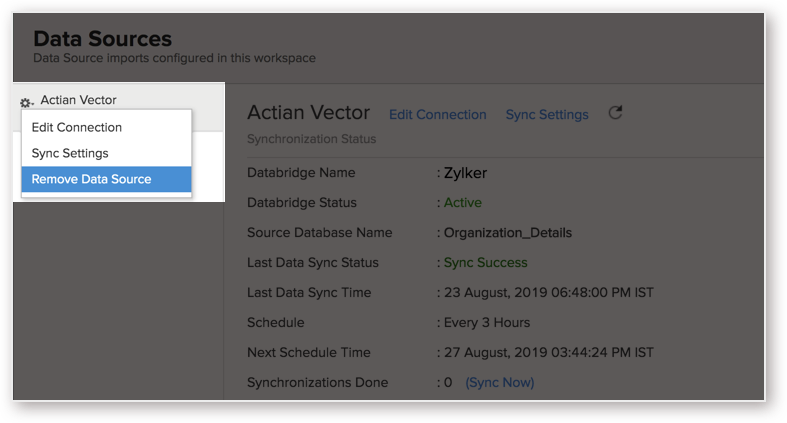The image size is (787, 423).
Task: Click the green Sync Success status text
Action: 485,262
